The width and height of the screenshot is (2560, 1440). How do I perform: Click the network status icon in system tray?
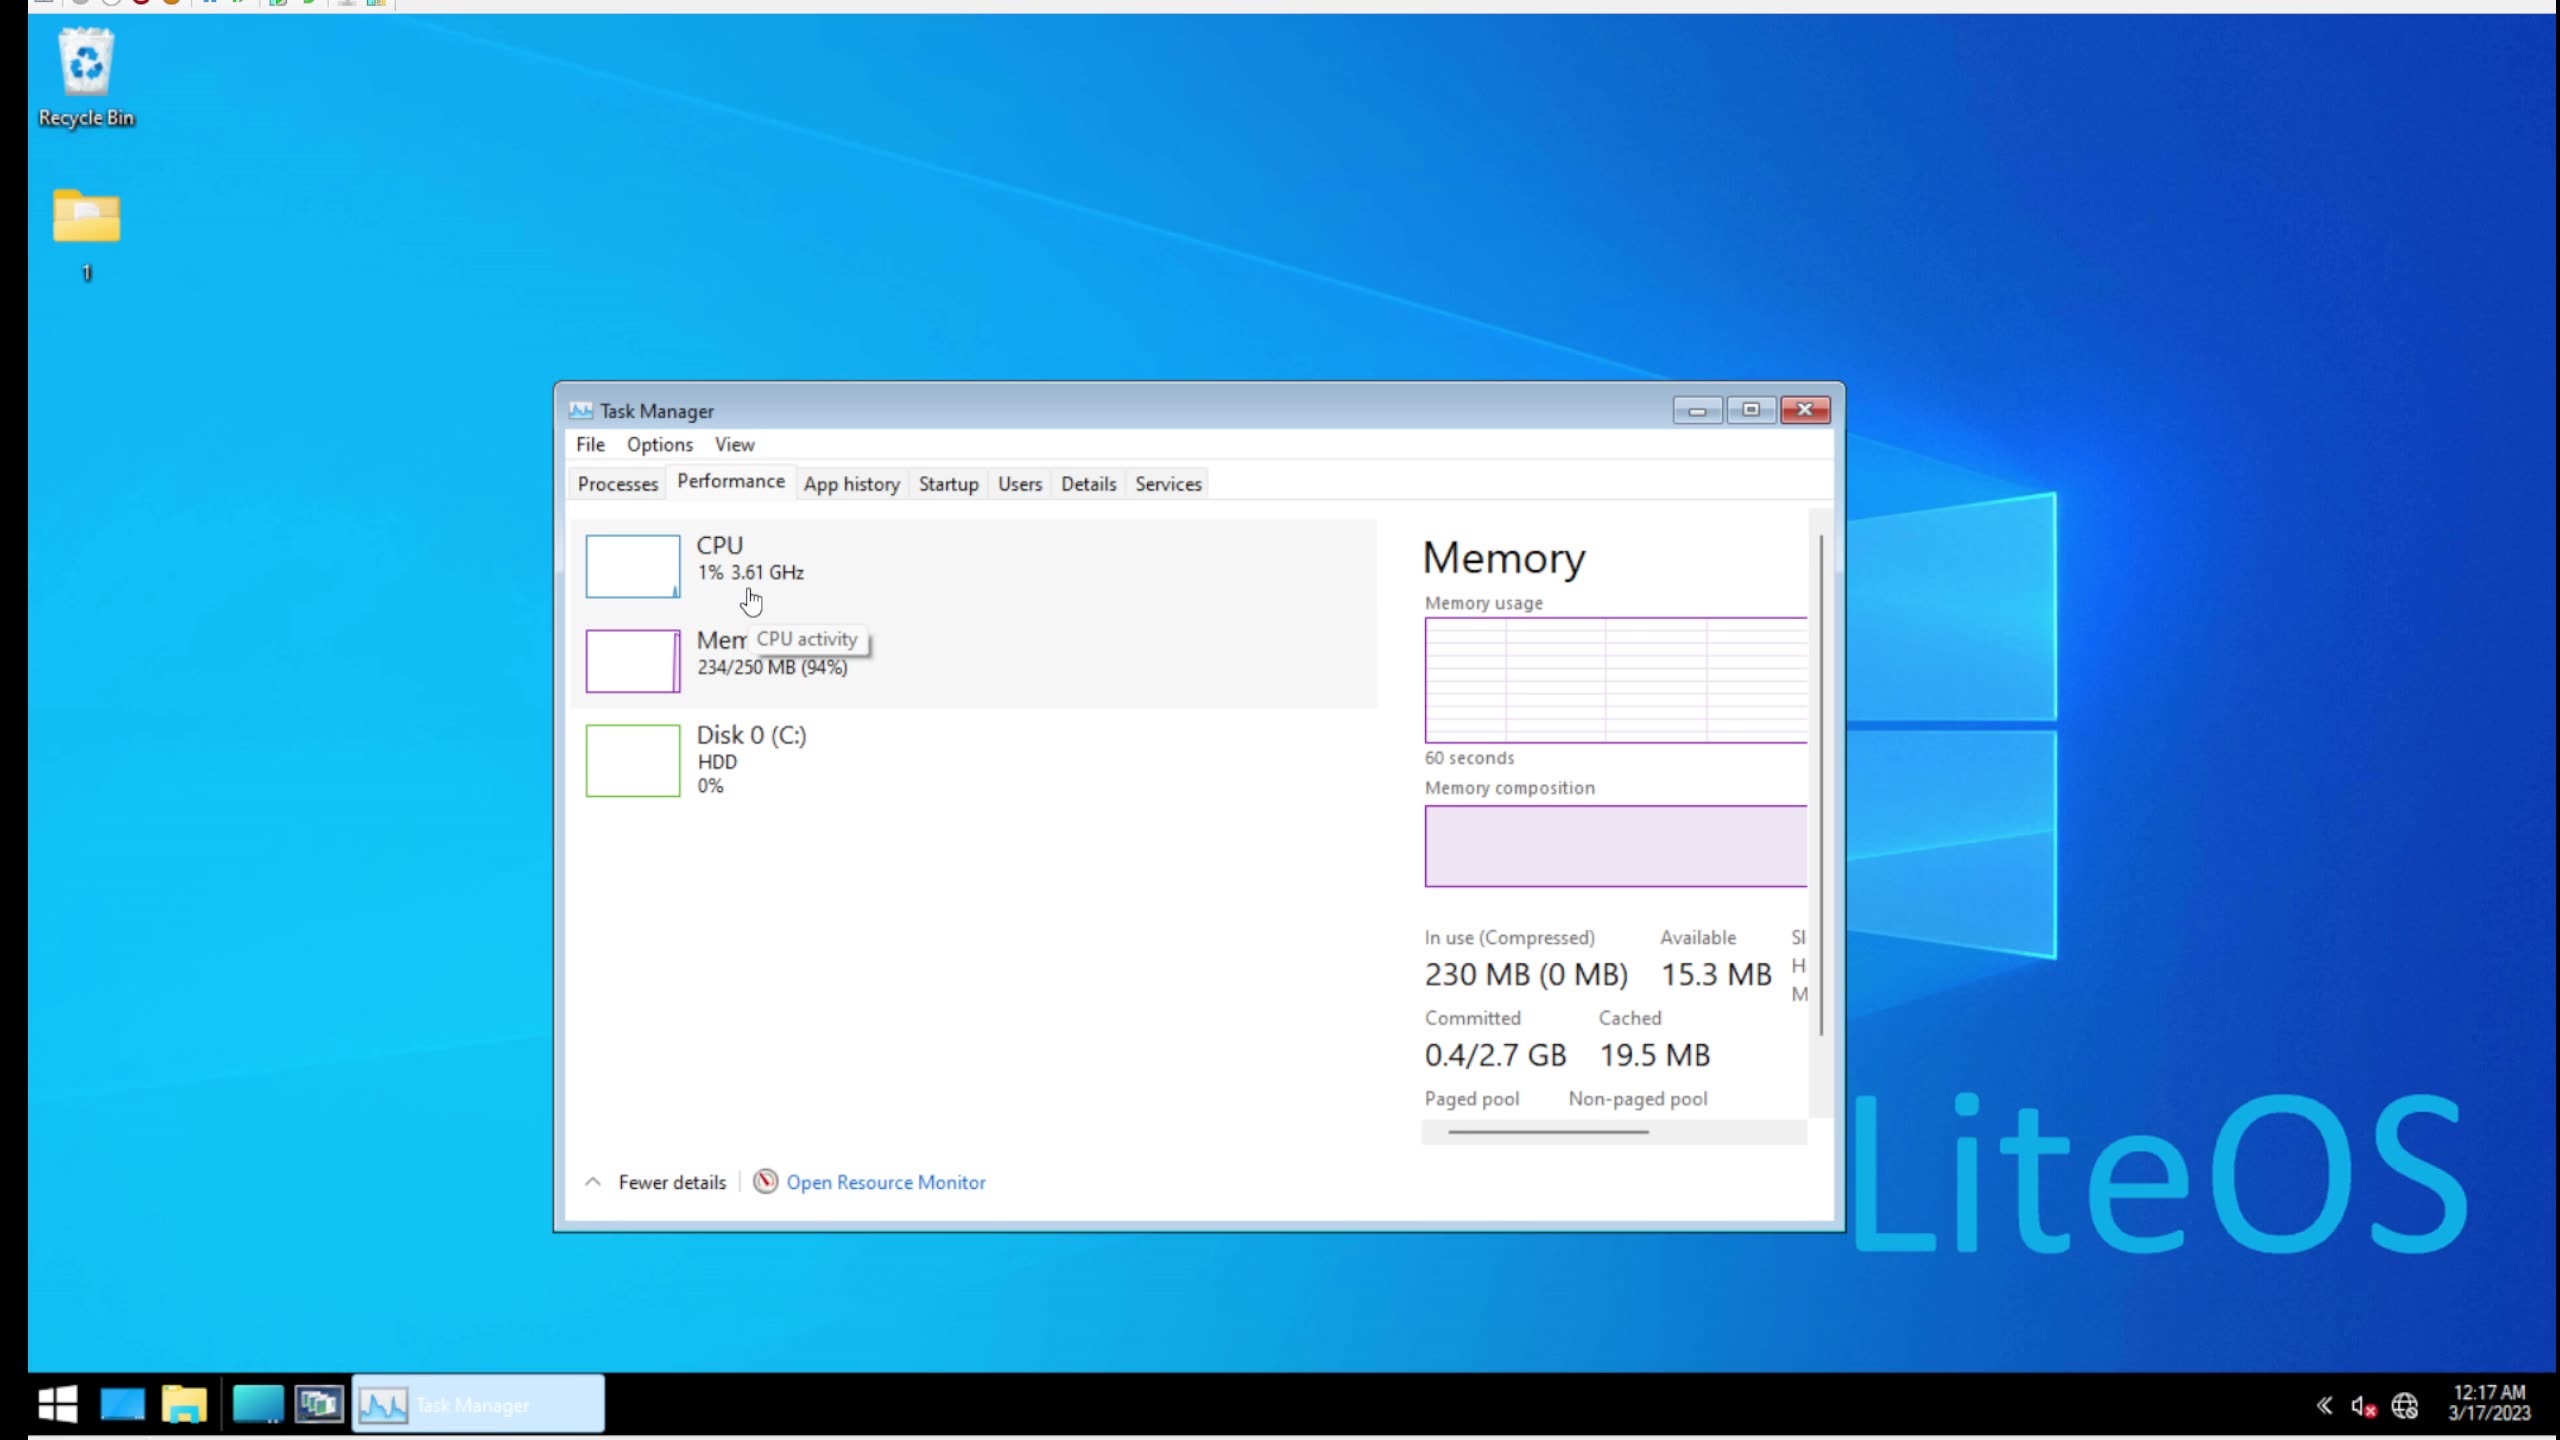[x=2406, y=1404]
